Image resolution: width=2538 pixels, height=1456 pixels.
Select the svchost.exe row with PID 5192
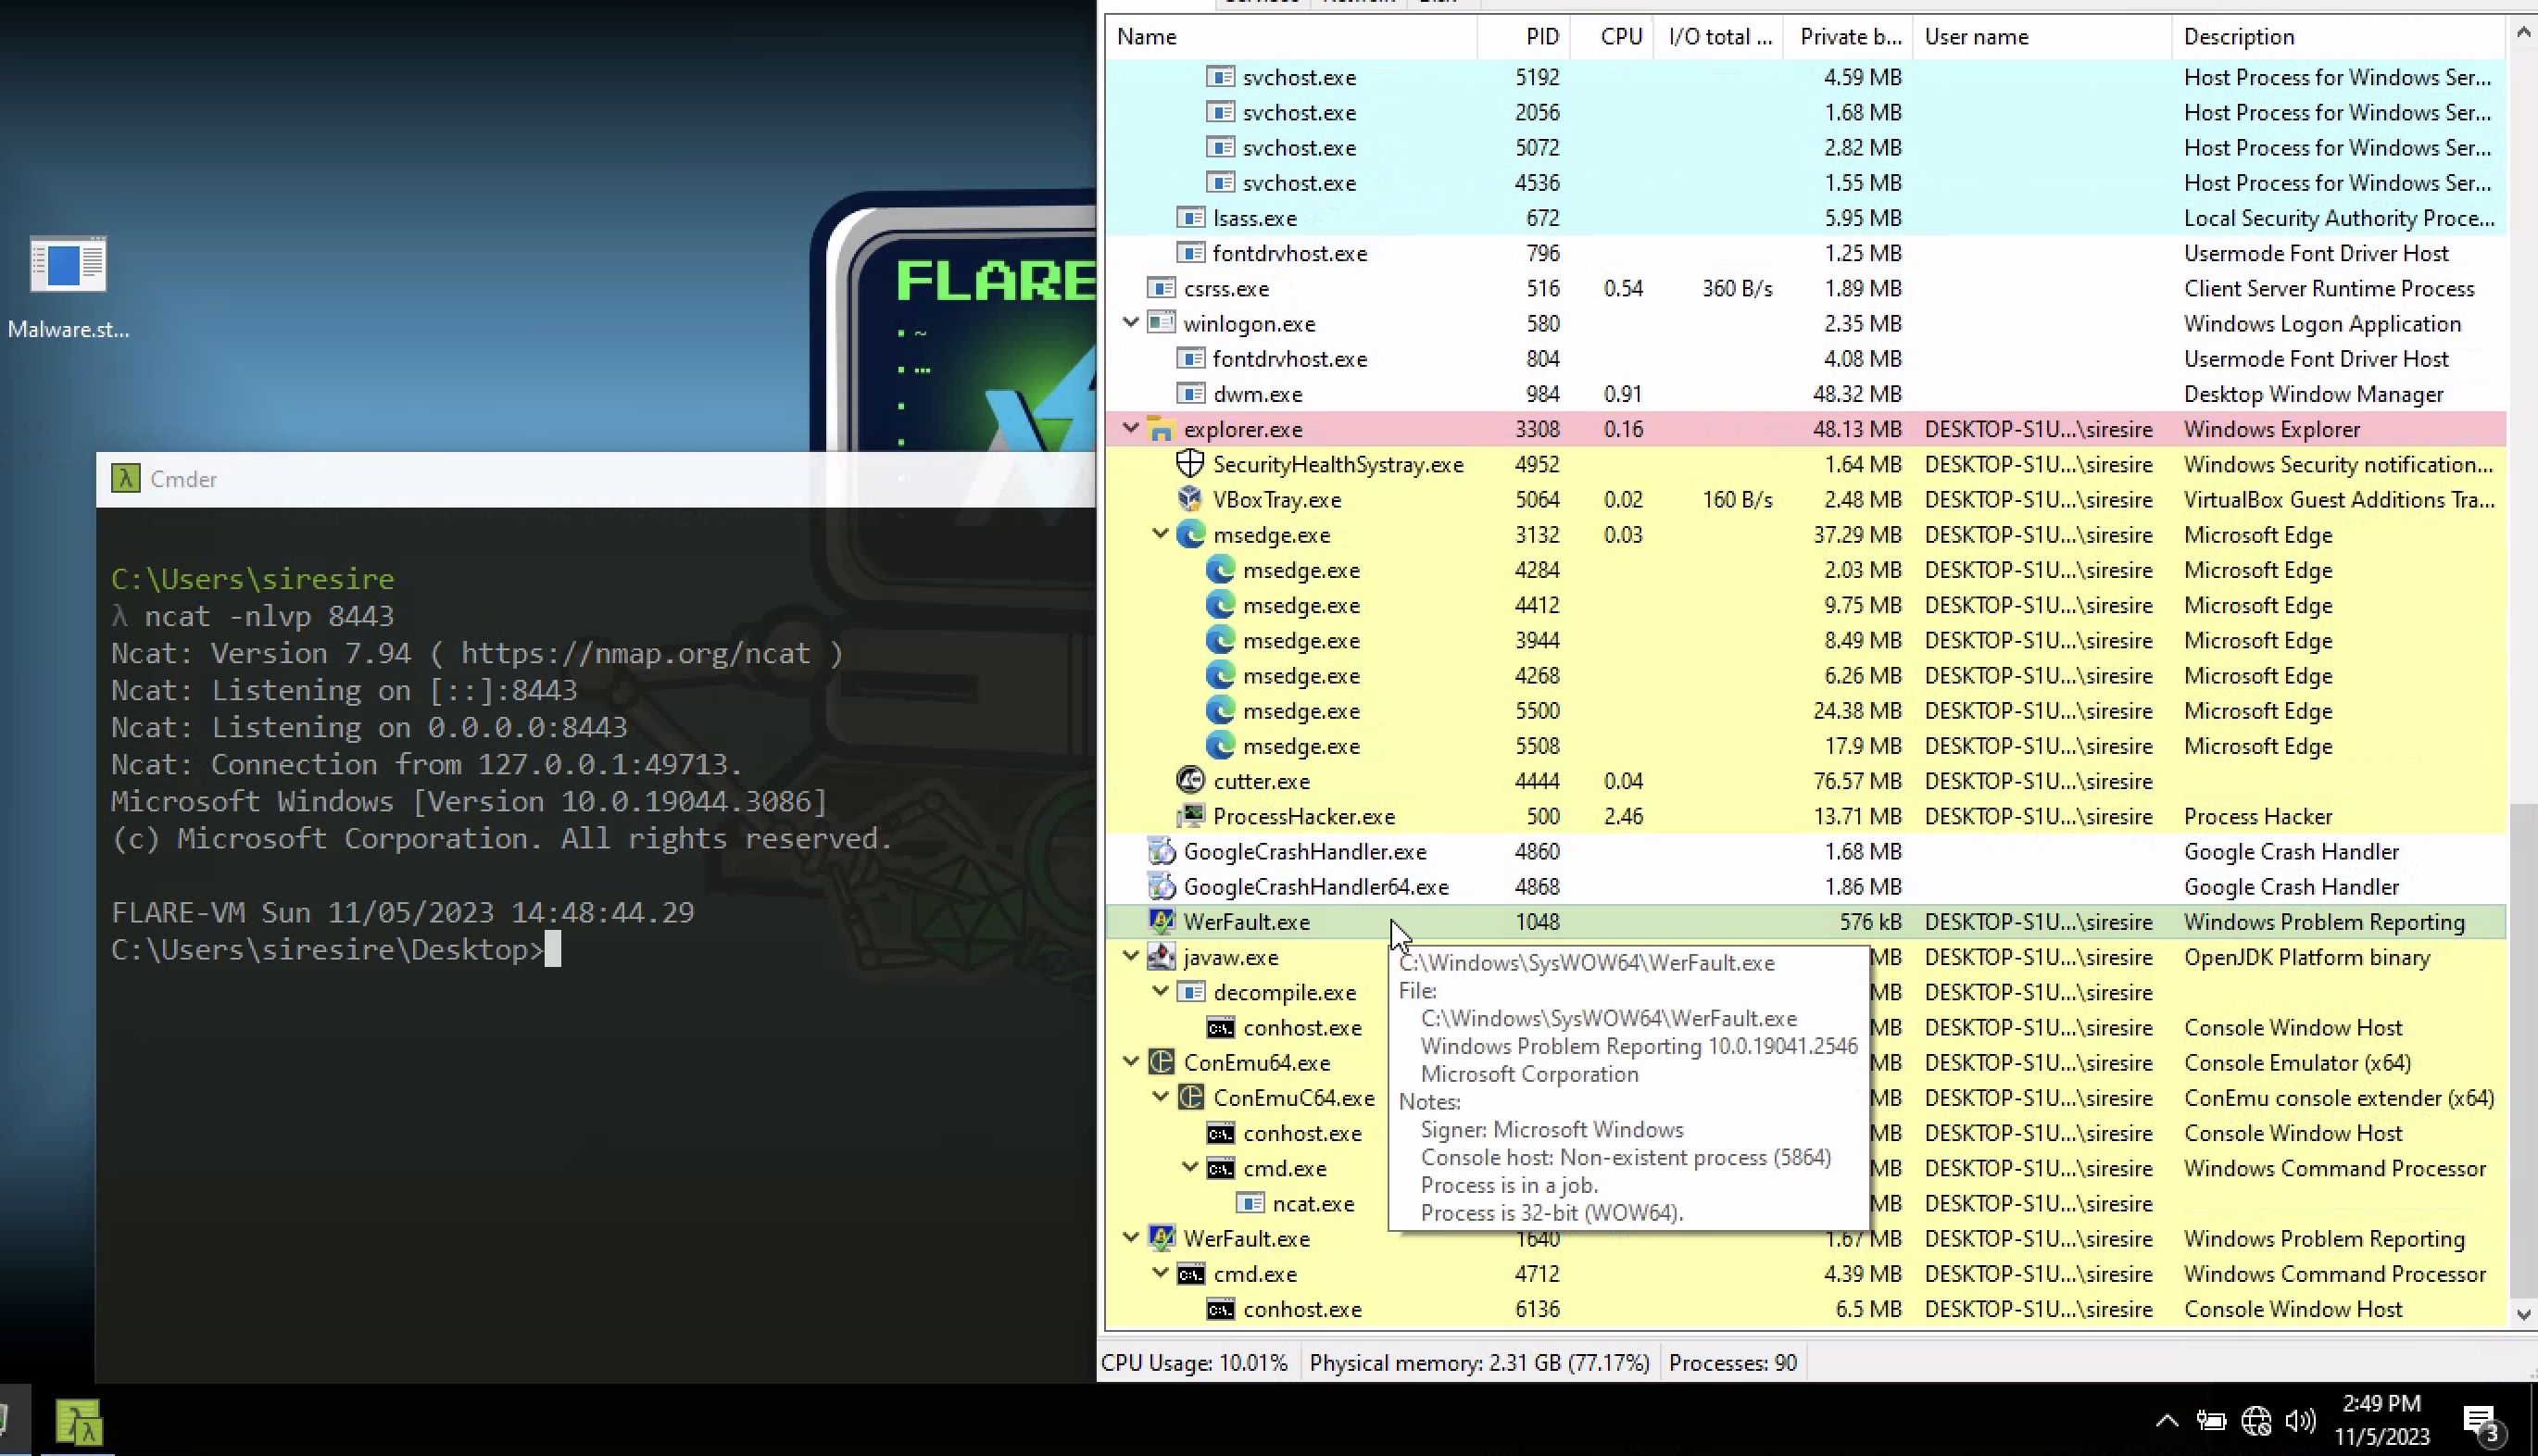coord(1805,77)
